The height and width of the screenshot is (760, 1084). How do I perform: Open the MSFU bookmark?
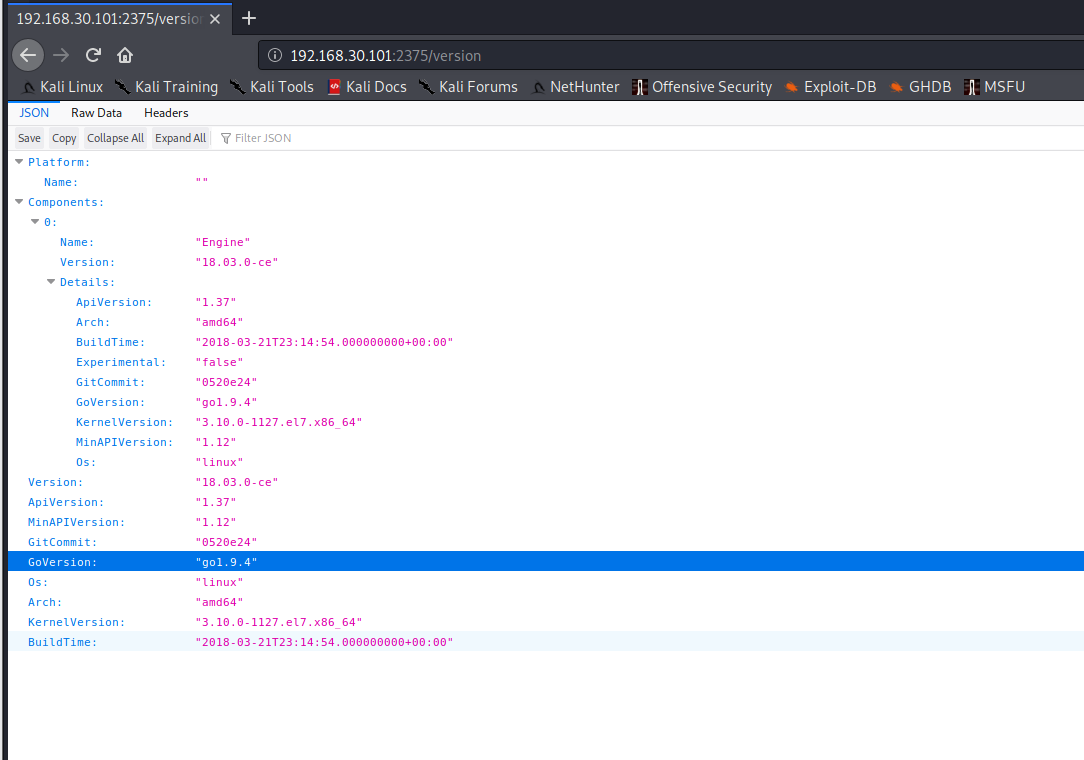pos(995,87)
